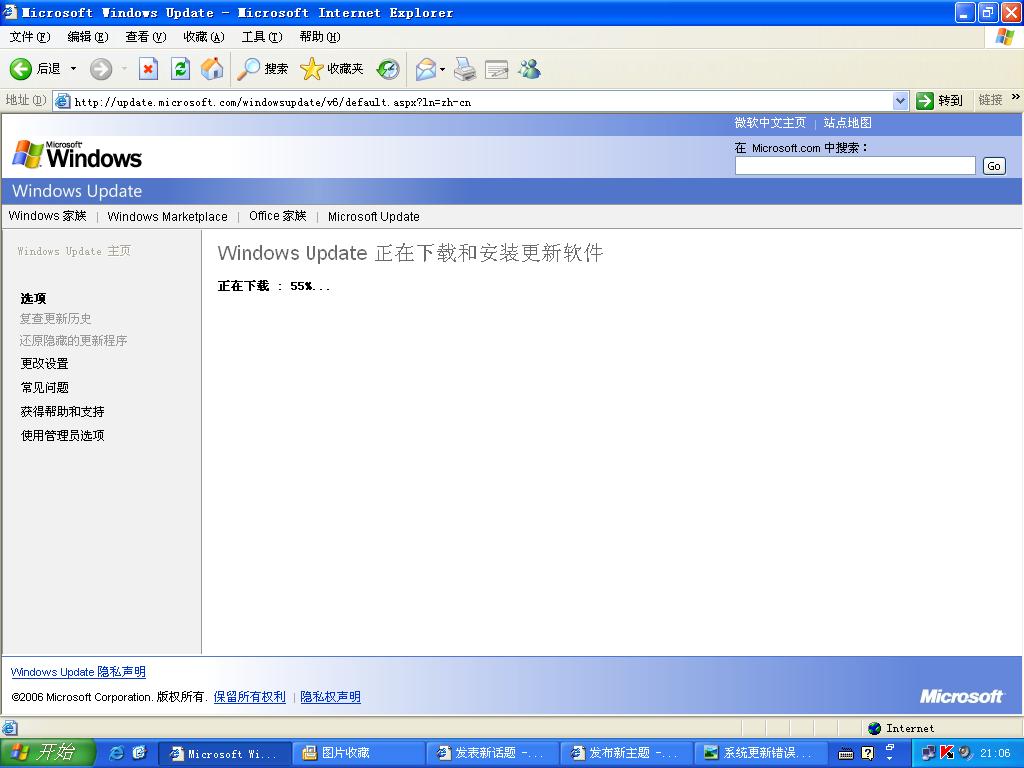Click the language bar help question icon

tap(867, 753)
